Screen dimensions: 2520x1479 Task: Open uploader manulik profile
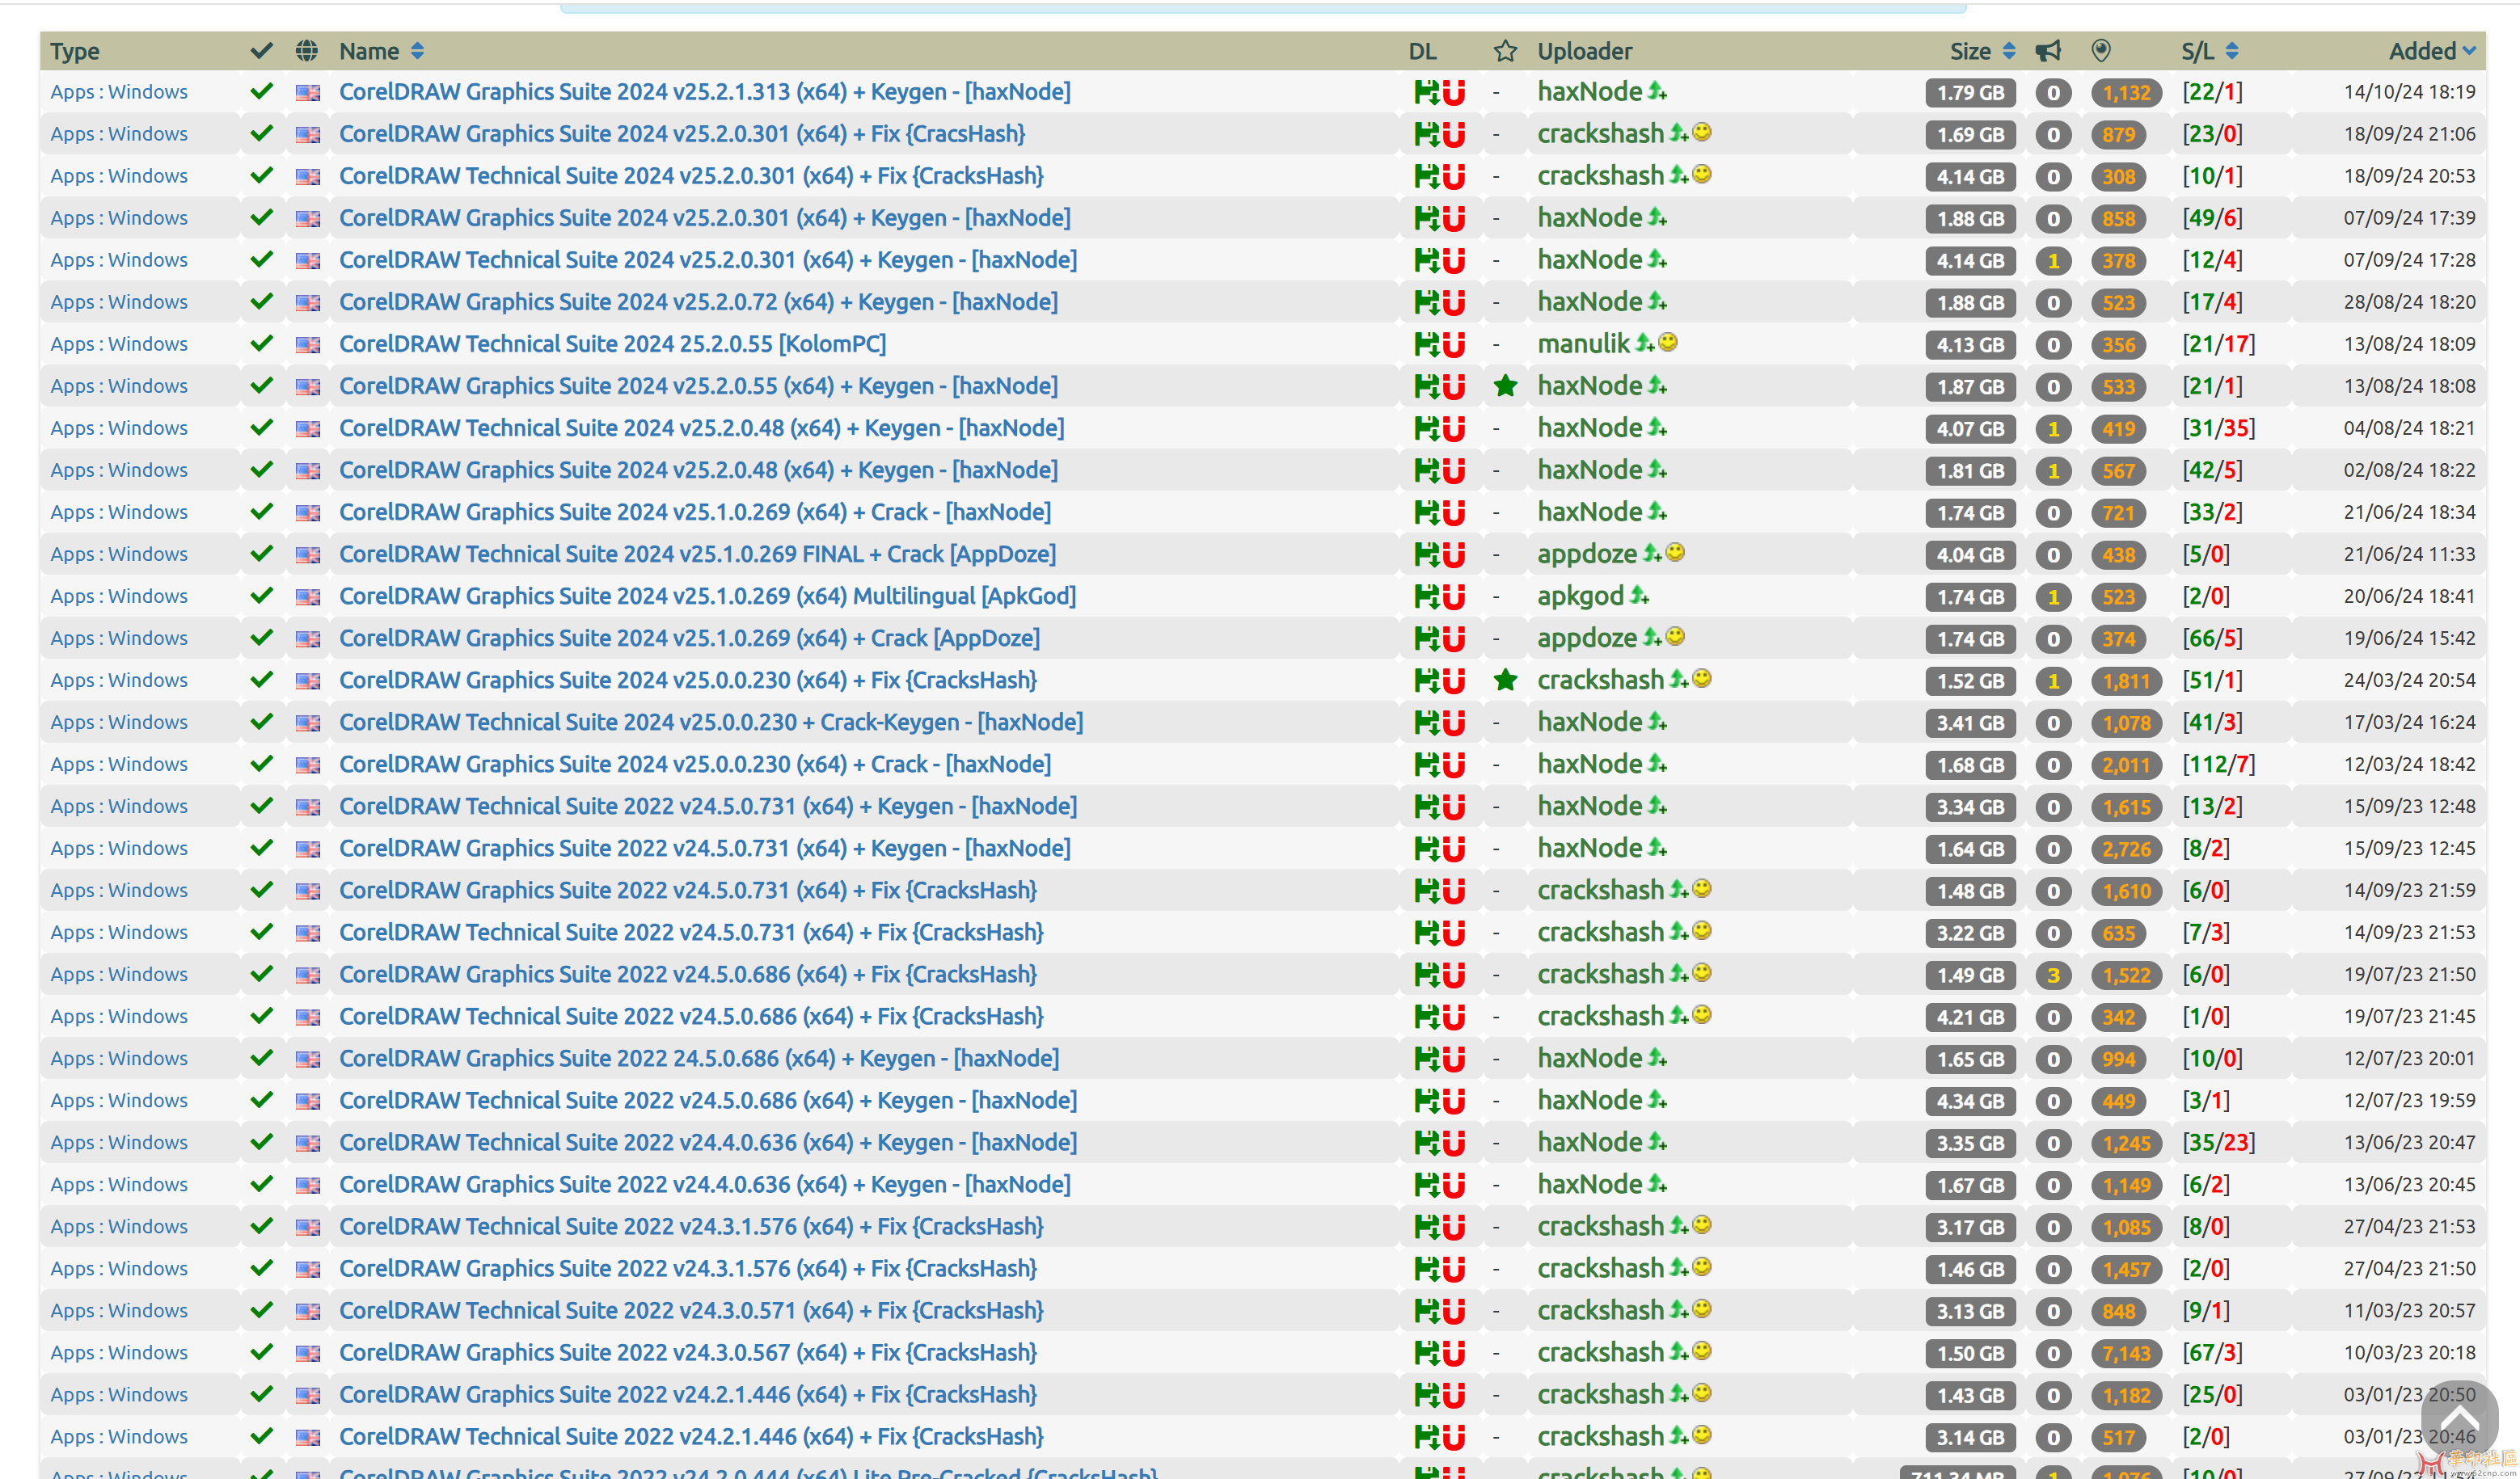(1583, 344)
